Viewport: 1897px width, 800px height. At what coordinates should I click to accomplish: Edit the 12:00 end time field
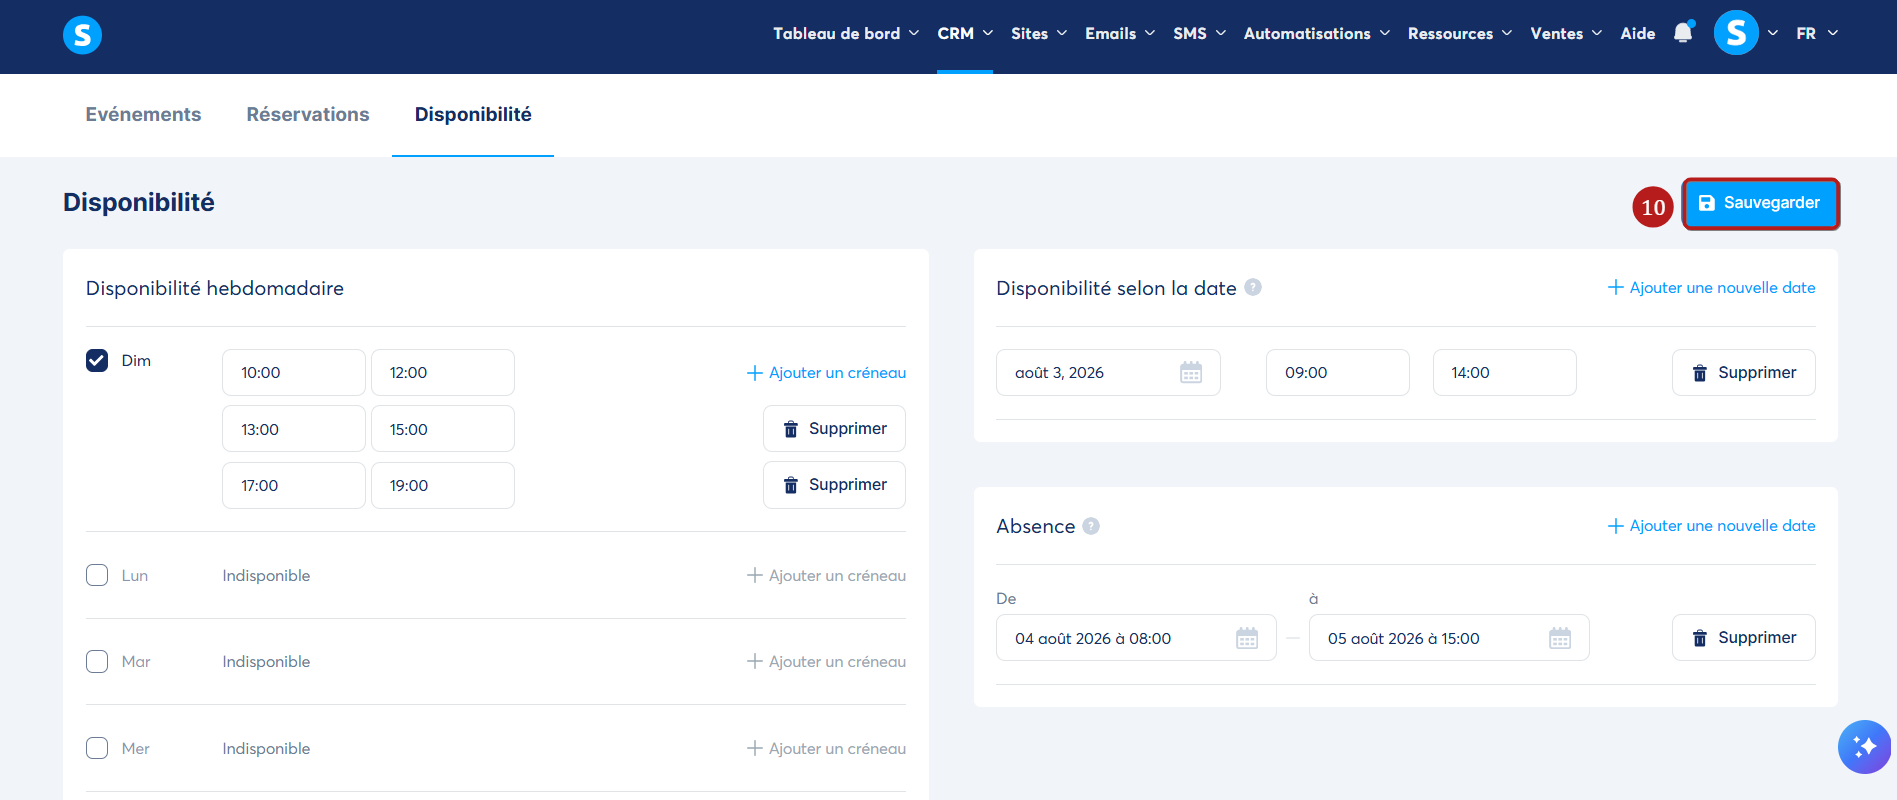443,373
